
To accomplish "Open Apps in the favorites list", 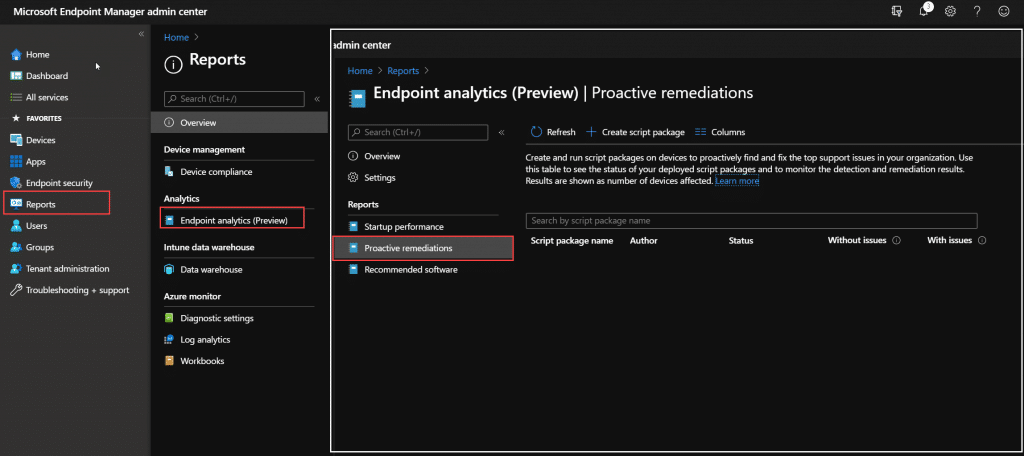I will click(x=36, y=161).
